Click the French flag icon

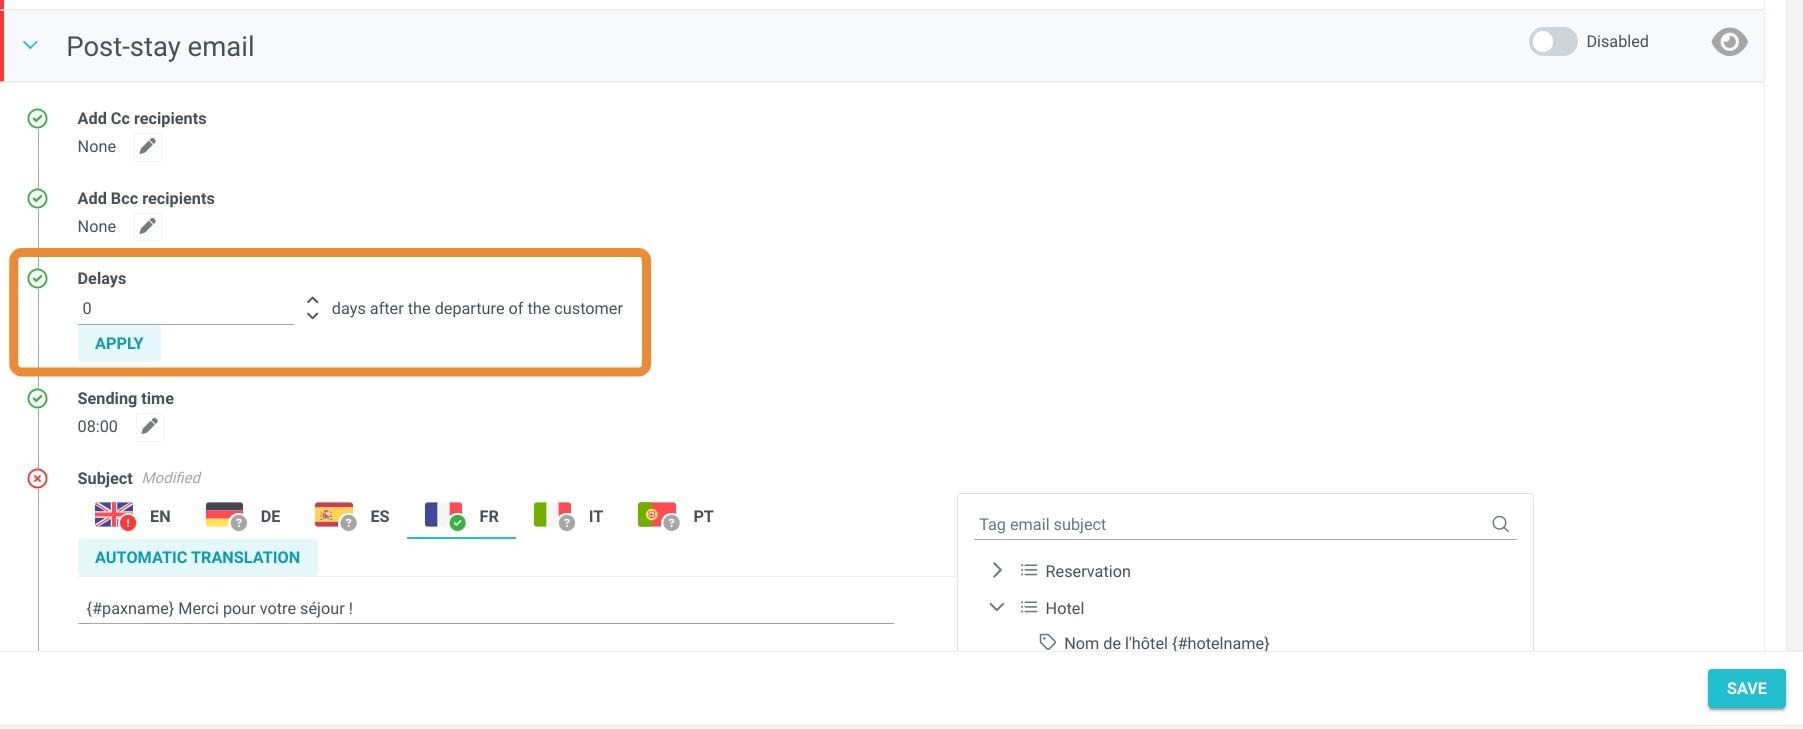pyautogui.click(x=443, y=515)
